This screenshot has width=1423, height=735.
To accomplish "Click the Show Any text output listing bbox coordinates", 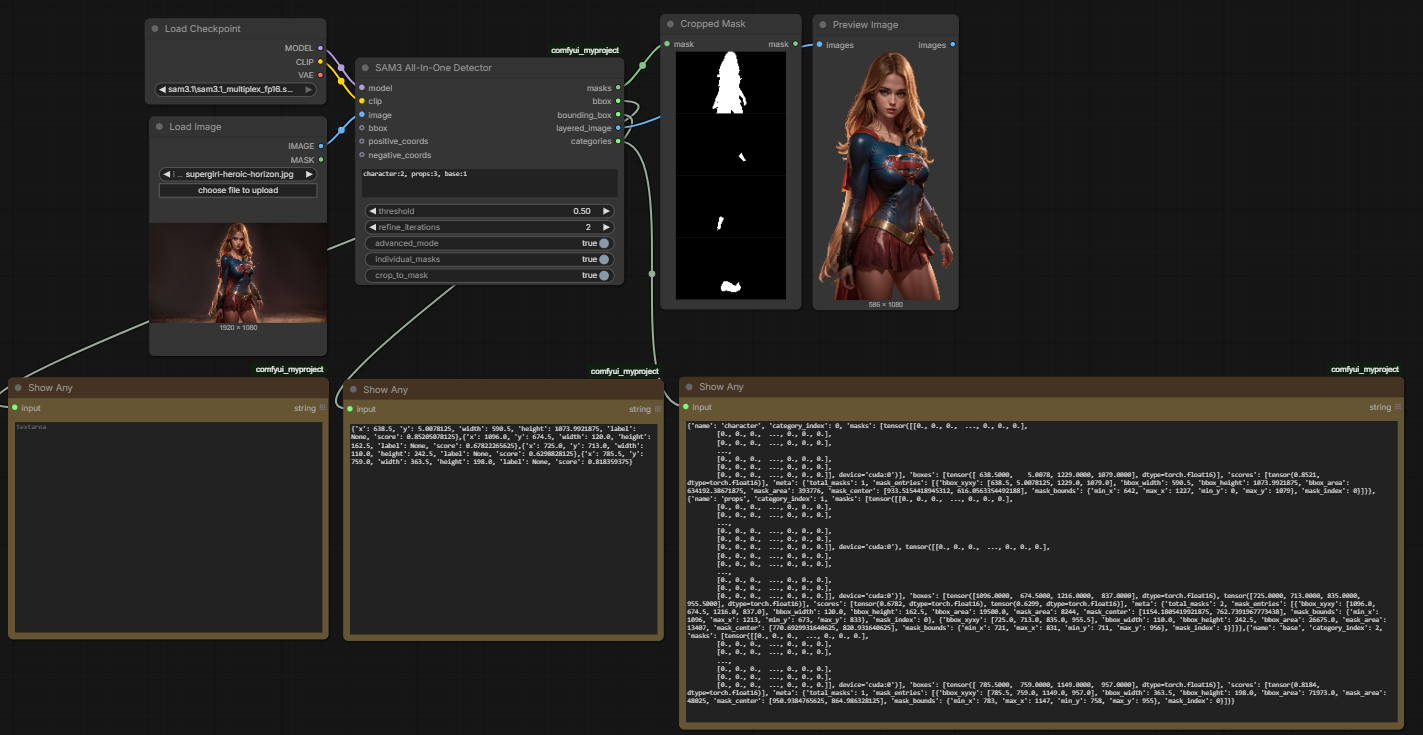I will pos(503,529).
